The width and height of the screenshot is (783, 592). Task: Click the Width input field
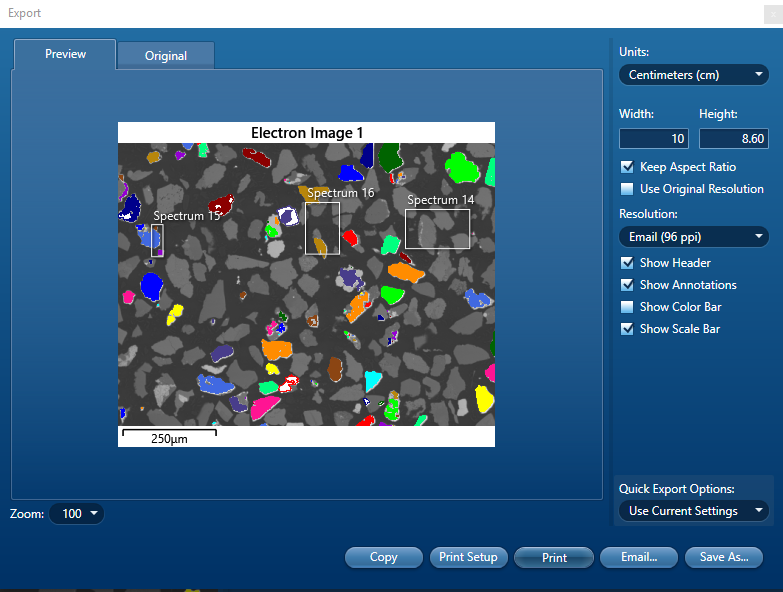(x=653, y=139)
